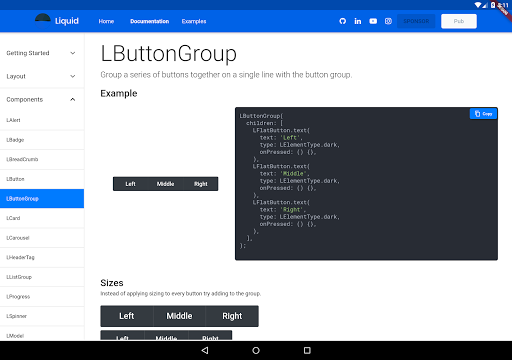This screenshot has height=360, width=512.
Task: Click the SPONSOR button
Action: [x=416, y=21]
